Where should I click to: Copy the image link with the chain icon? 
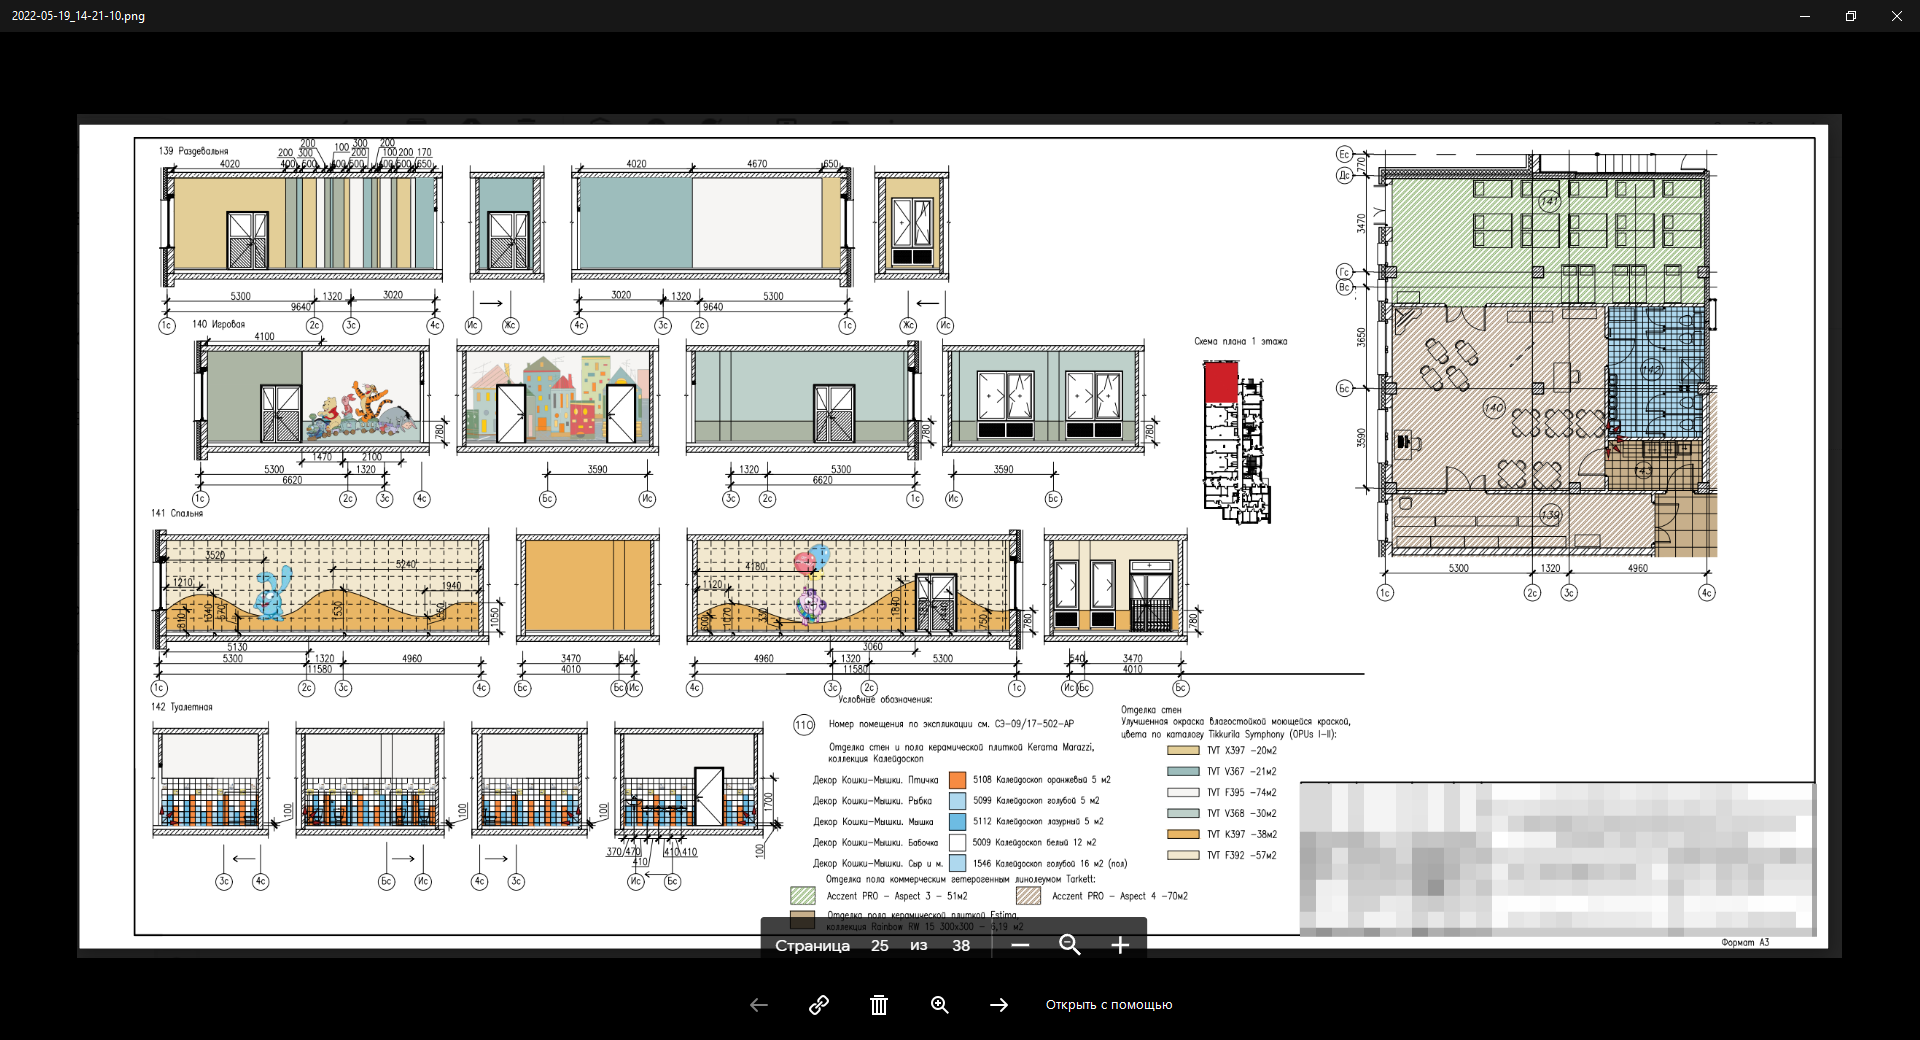(819, 1005)
